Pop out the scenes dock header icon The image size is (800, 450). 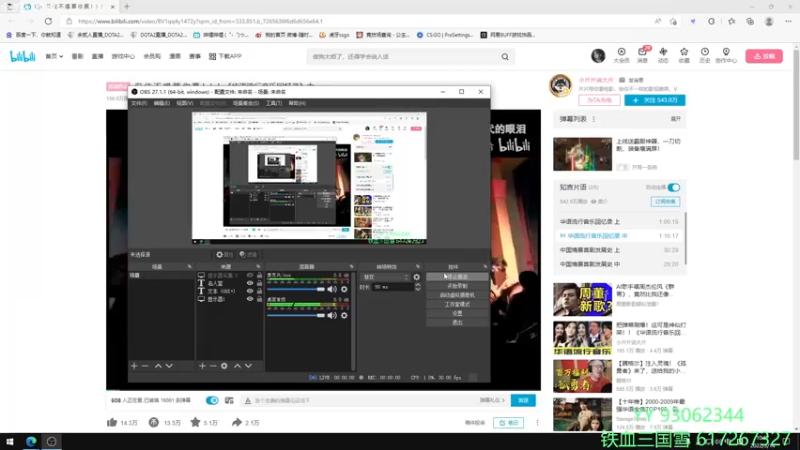pos(189,267)
